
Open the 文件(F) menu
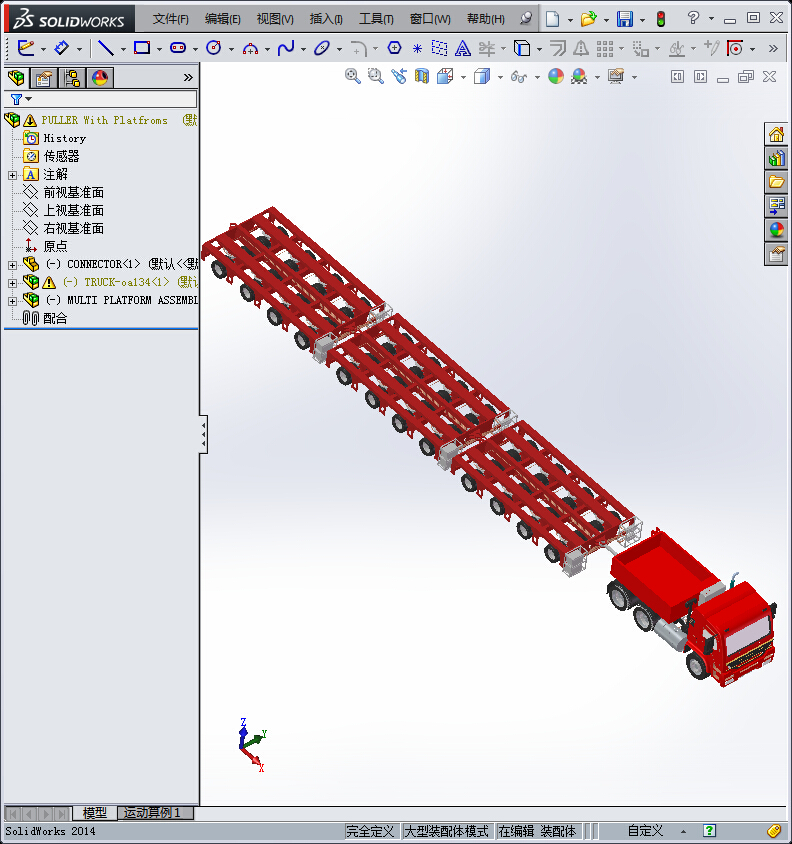tap(170, 19)
